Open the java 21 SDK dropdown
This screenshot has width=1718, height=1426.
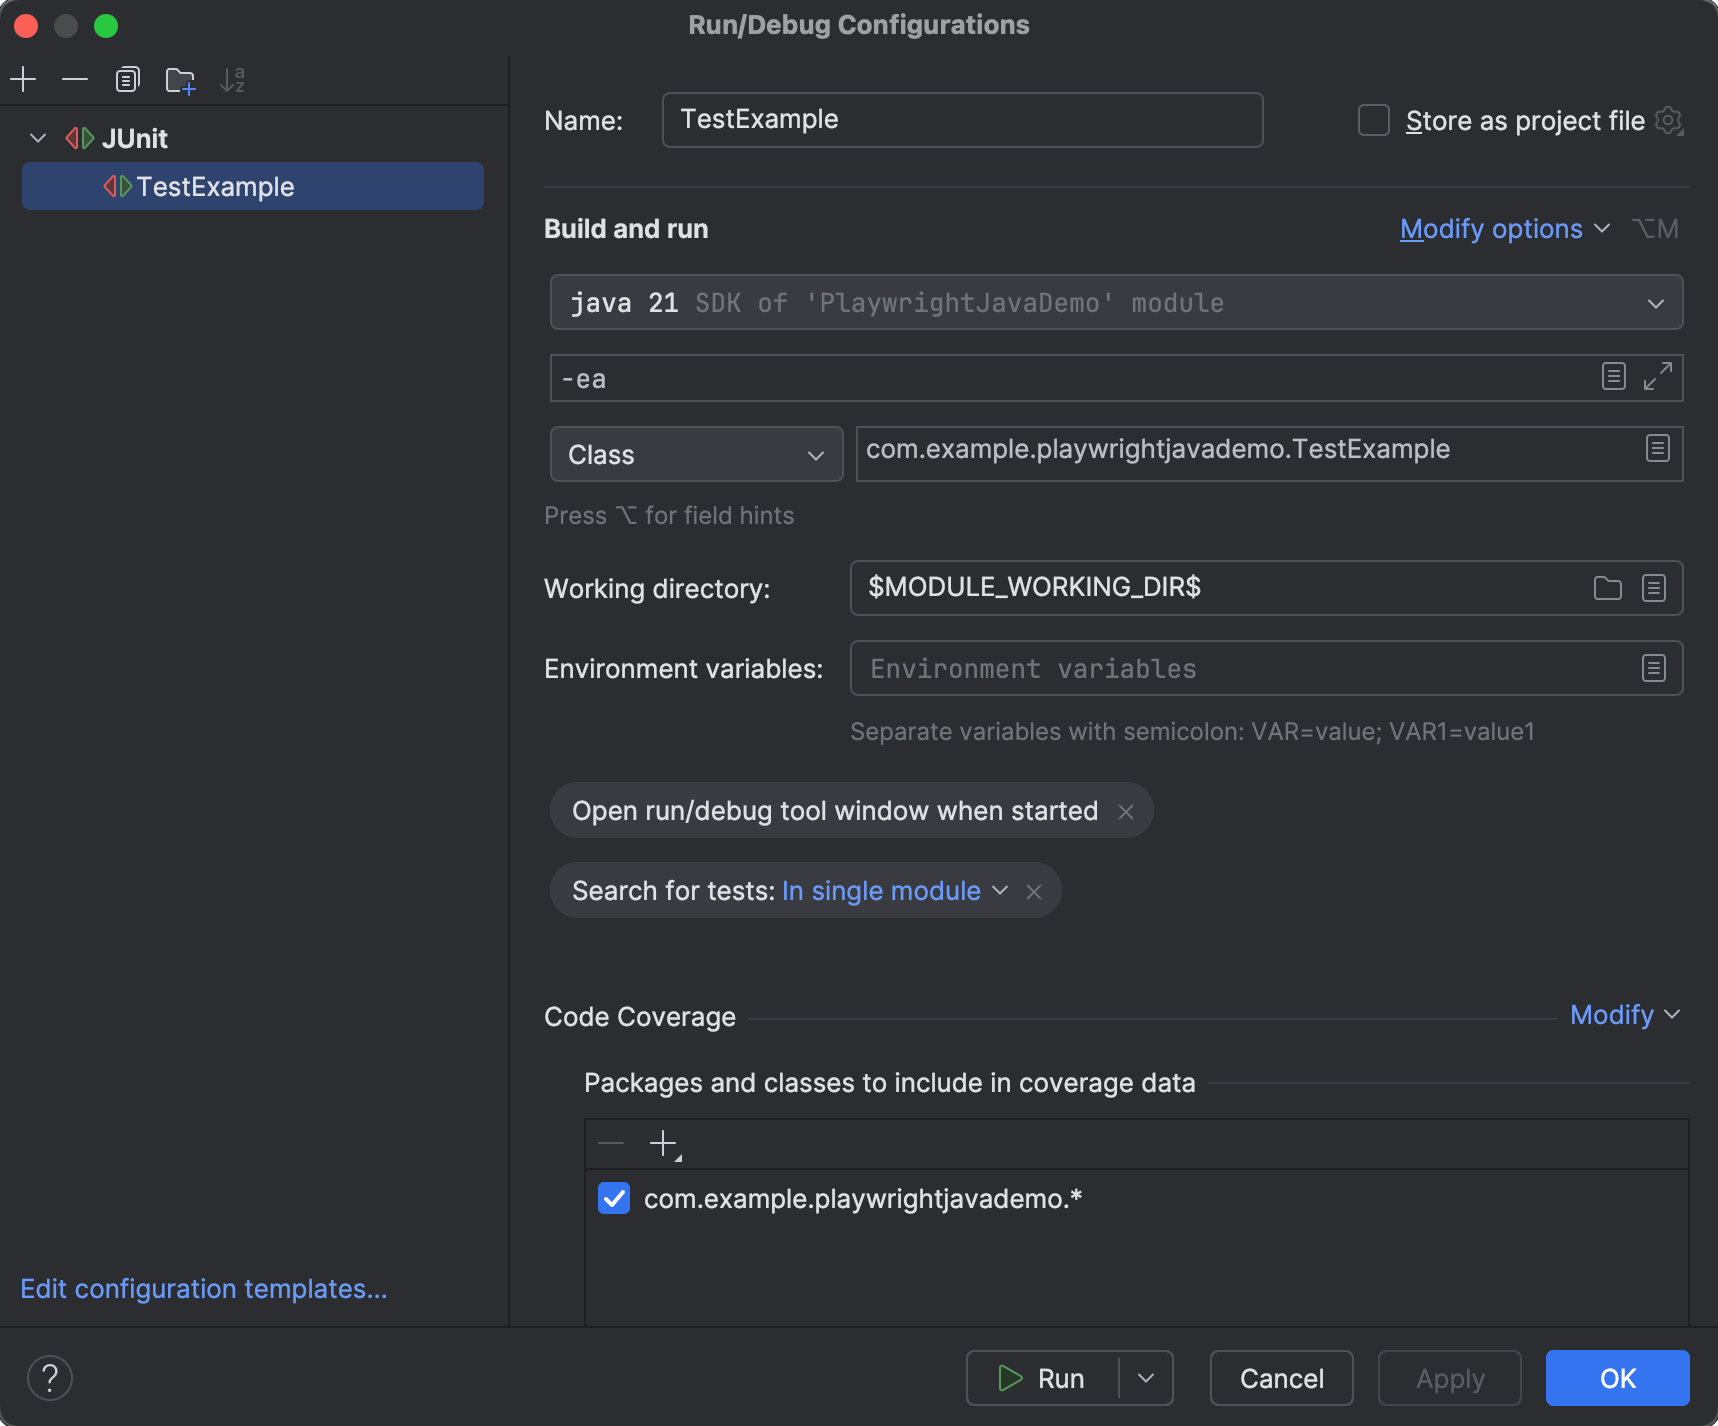(x=1655, y=302)
